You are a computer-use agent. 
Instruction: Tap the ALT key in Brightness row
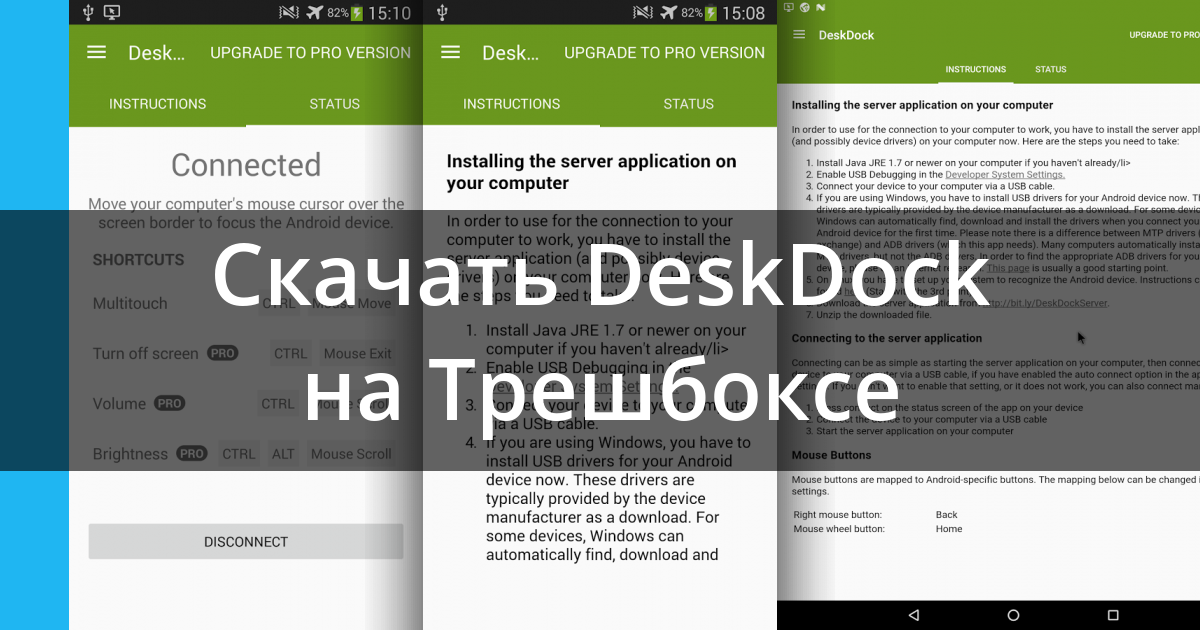283,453
